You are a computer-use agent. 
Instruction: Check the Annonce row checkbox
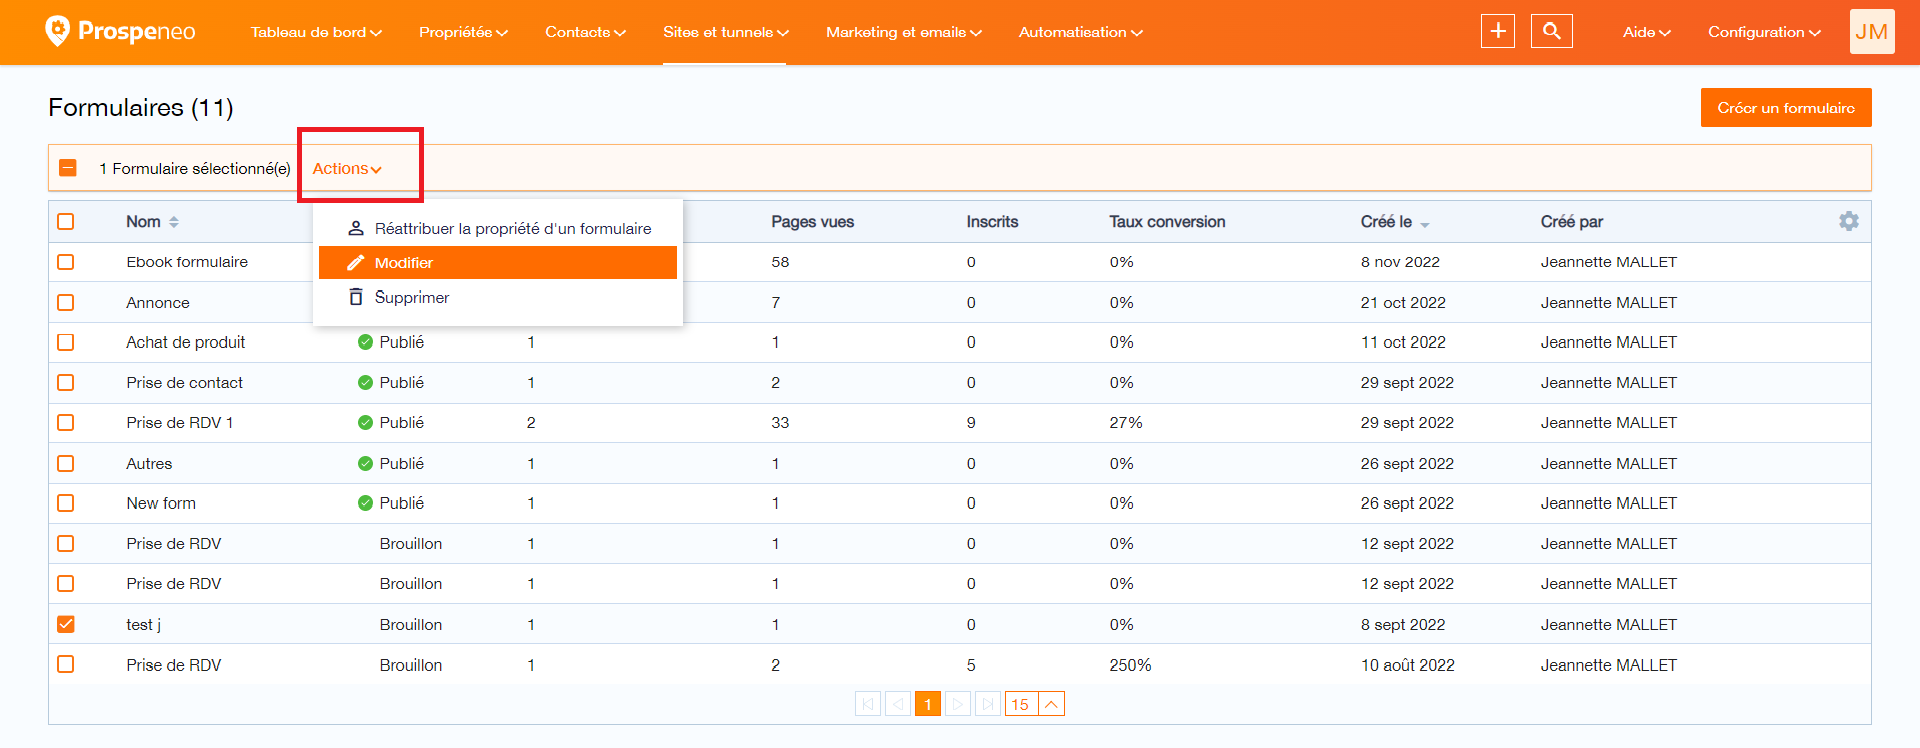[x=66, y=302]
